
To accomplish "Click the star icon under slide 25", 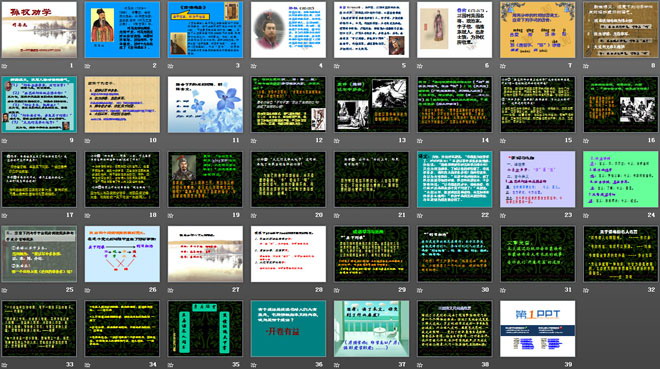I will pos(4,290).
